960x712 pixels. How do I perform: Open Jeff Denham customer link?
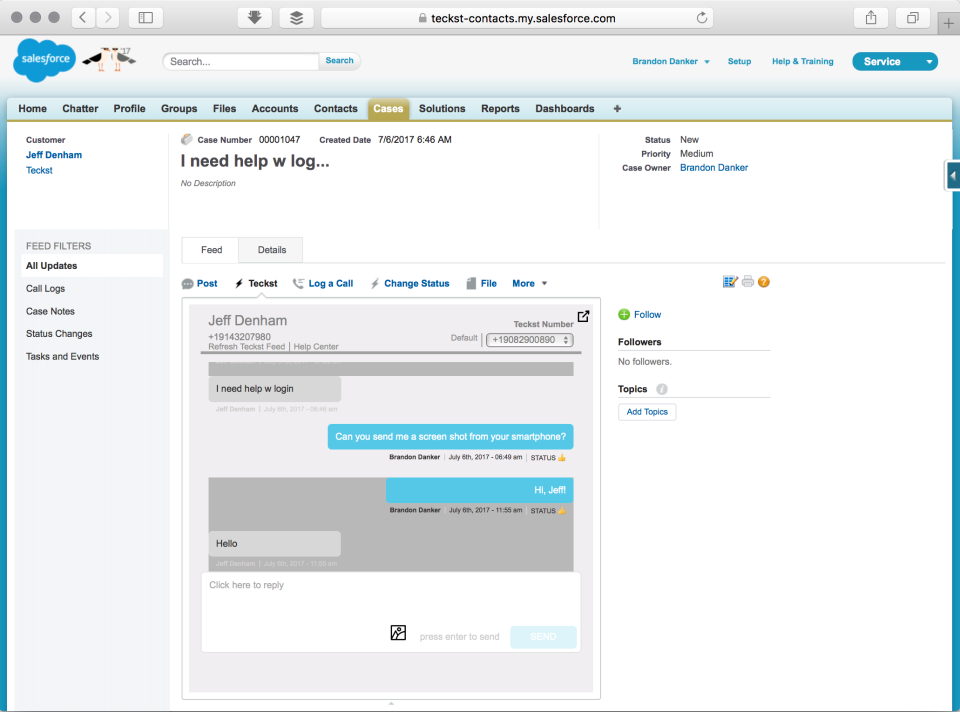54,155
